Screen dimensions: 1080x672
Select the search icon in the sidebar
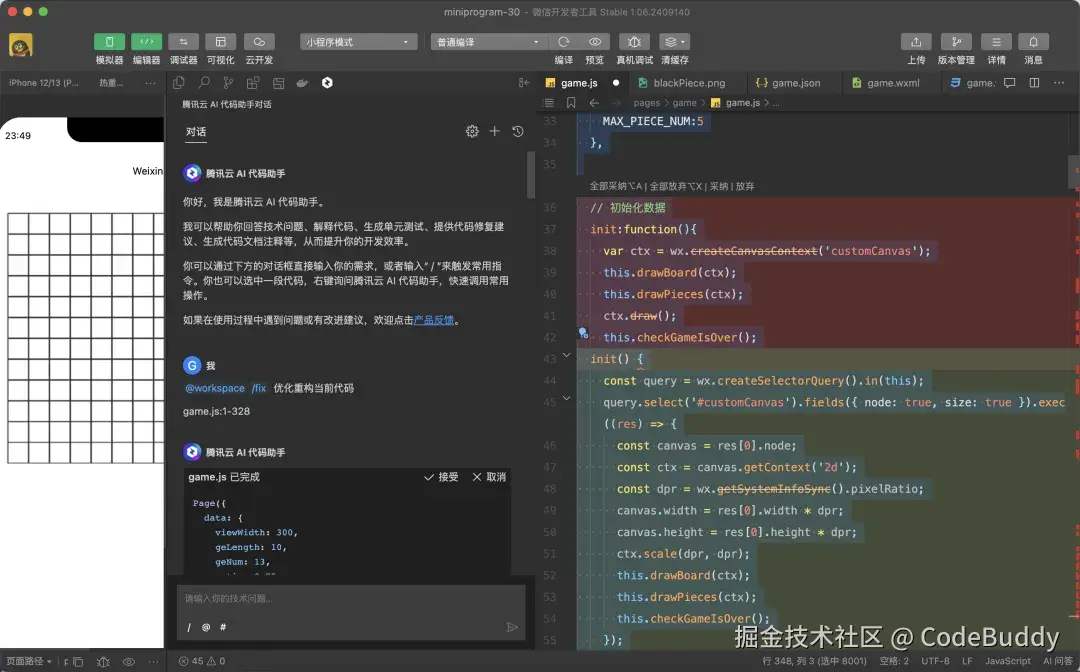[204, 82]
